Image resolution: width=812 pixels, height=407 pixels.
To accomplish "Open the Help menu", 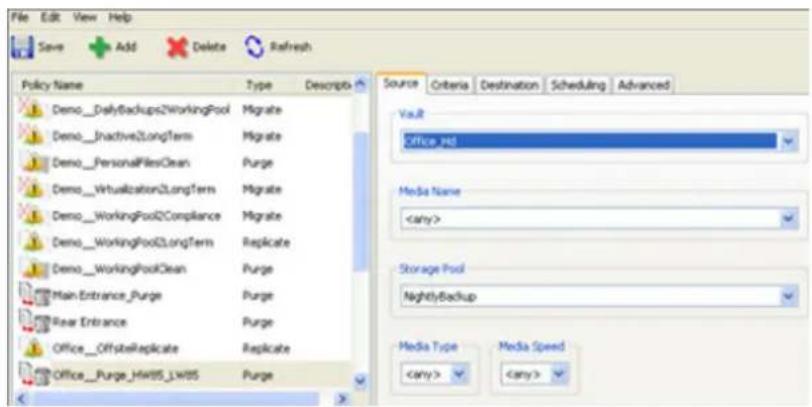I will [x=120, y=17].
